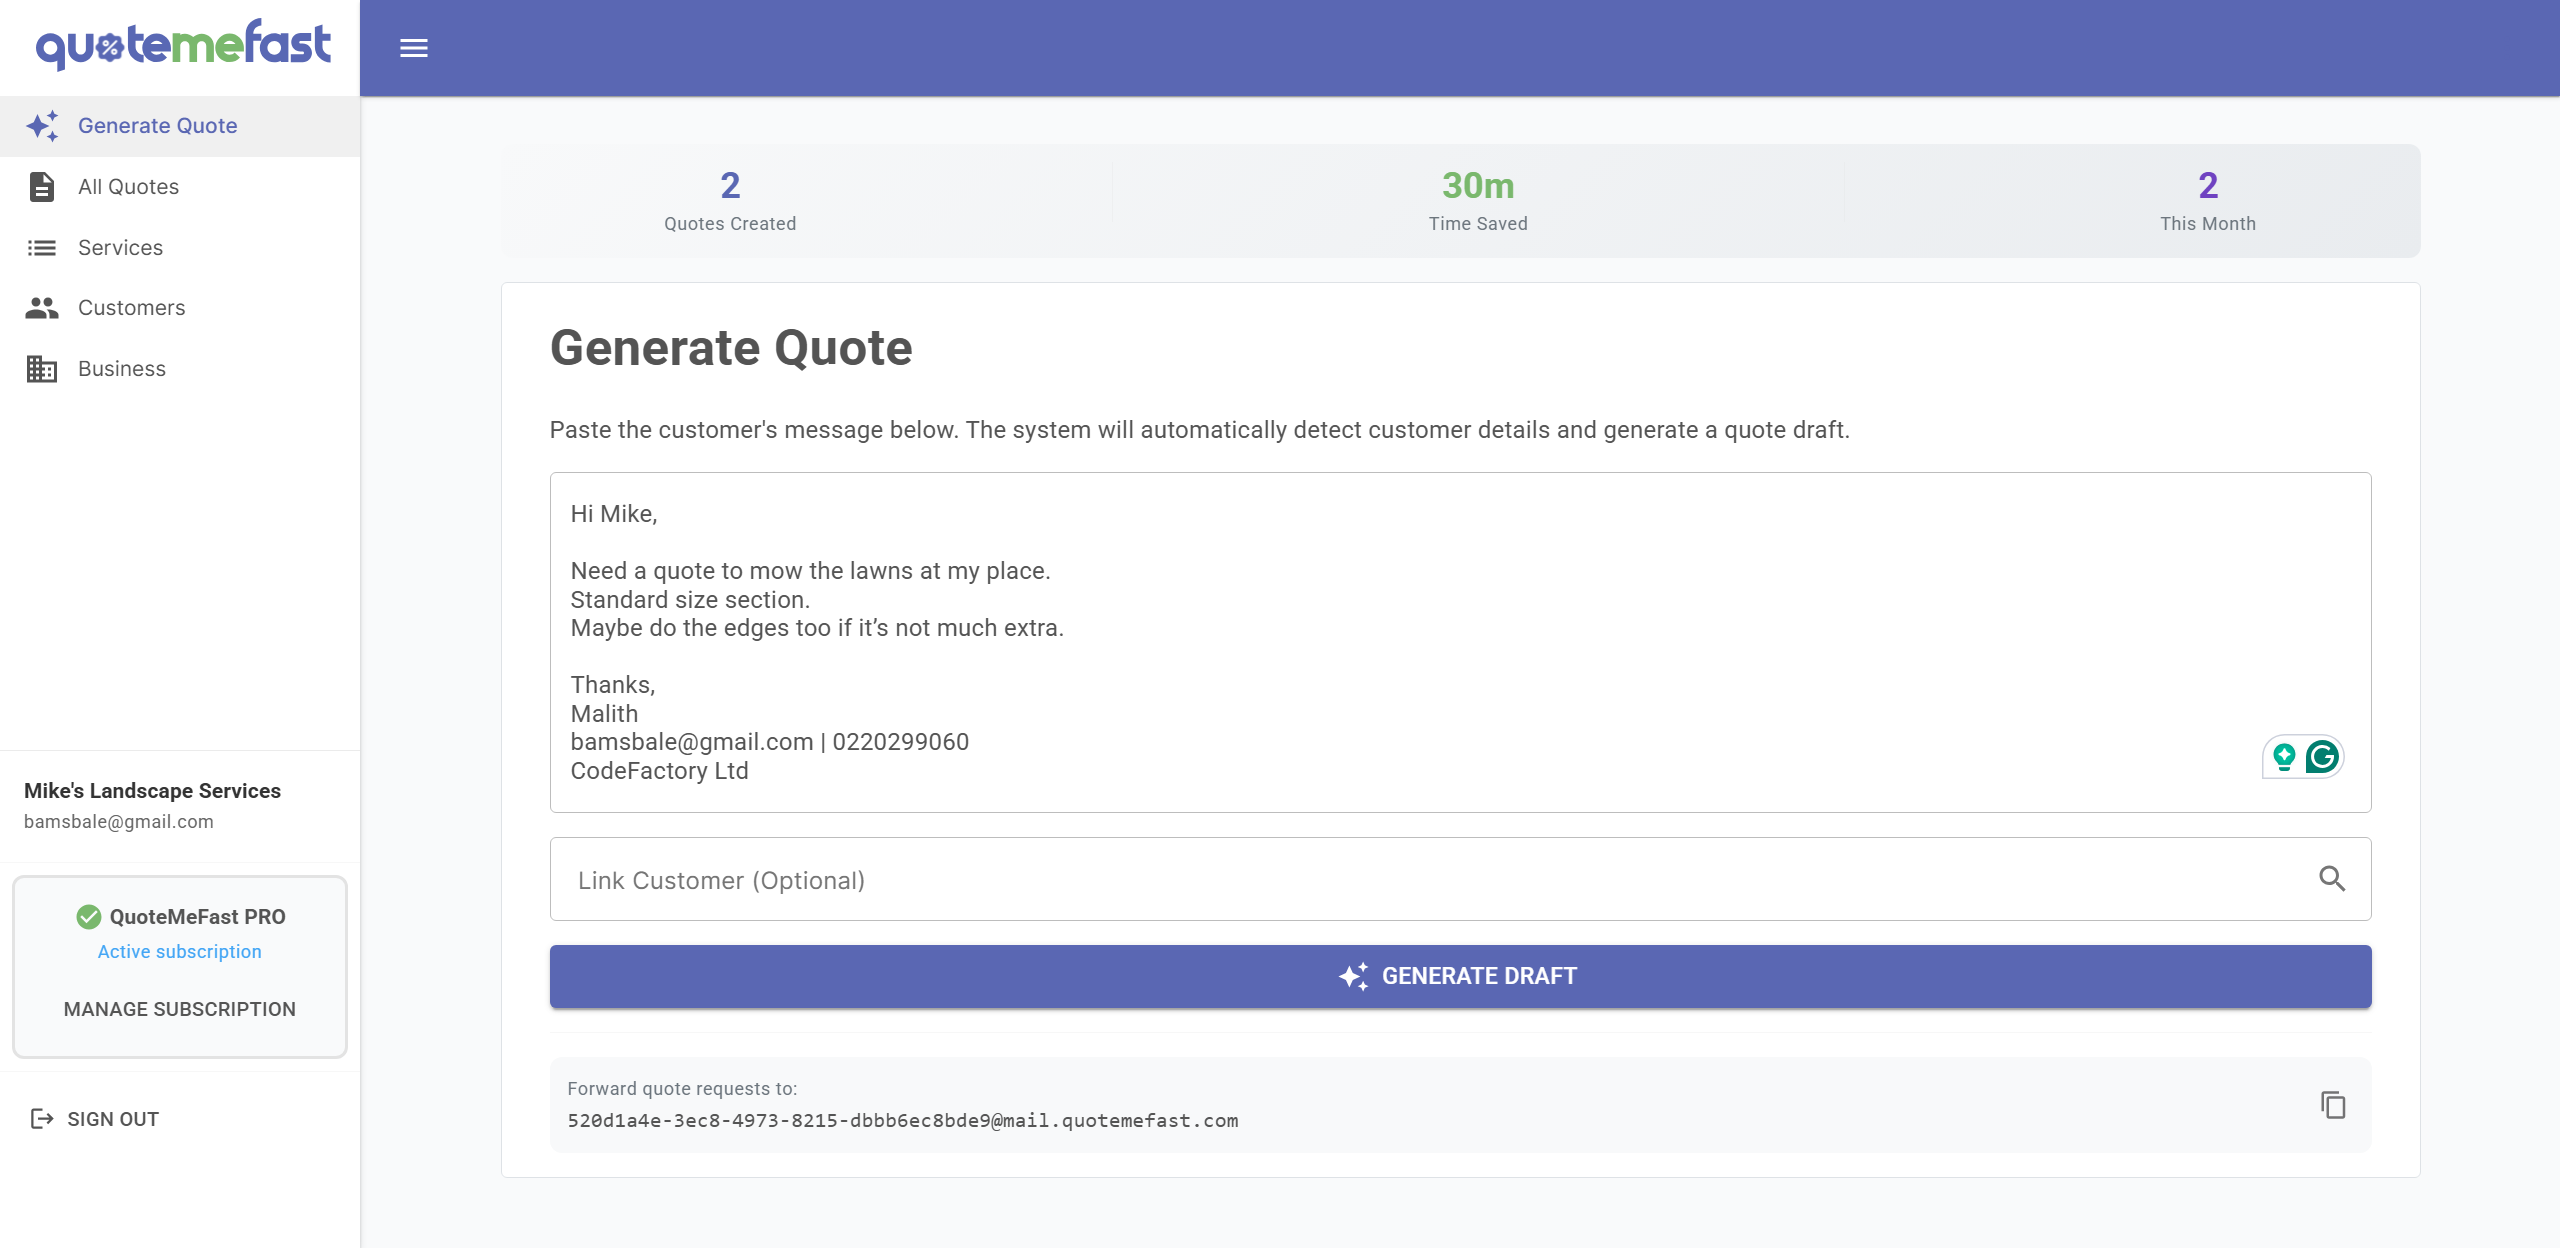Image resolution: width=2560 pixels, height=1248 pixels.
Task: Click 'bamsbale@gmail.com' under business name
Action: pyautogui.click(x=119, y=822)
